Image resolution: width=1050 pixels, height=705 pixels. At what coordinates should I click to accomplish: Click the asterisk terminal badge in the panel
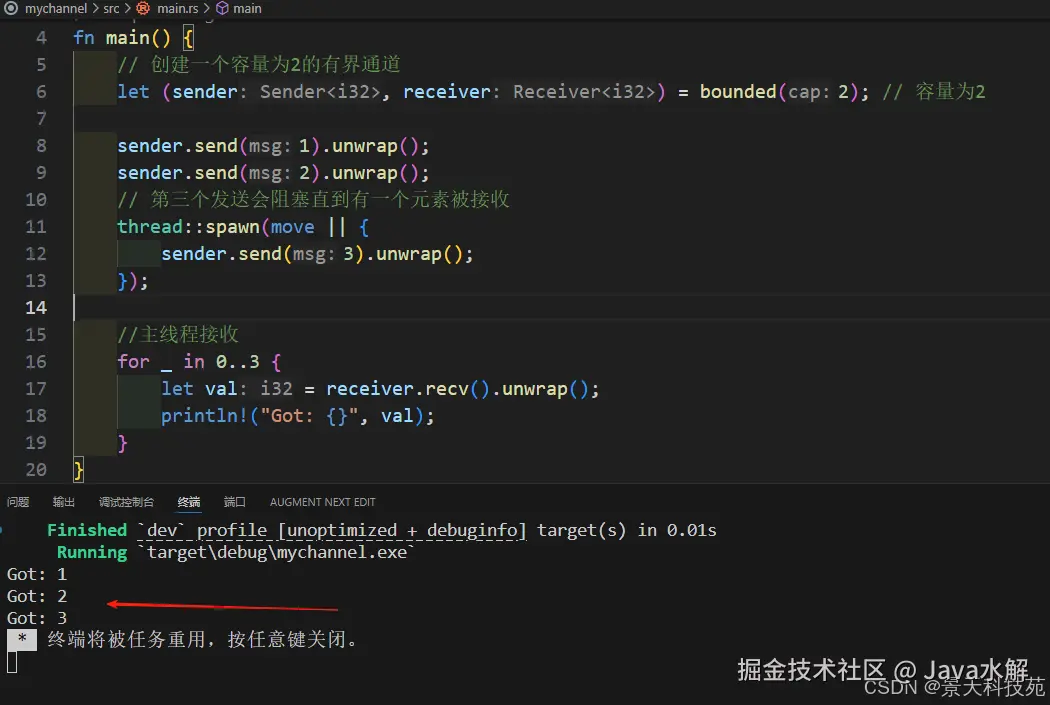22,637
